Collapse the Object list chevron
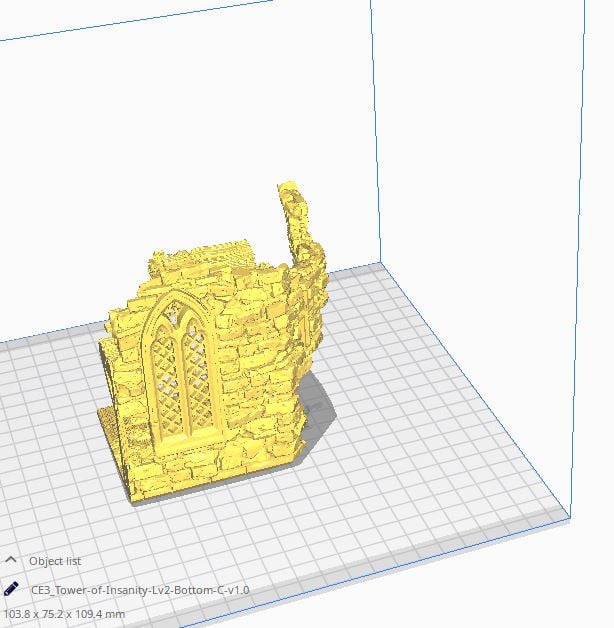Screen dimensions: 614x628 coord(11,560)
